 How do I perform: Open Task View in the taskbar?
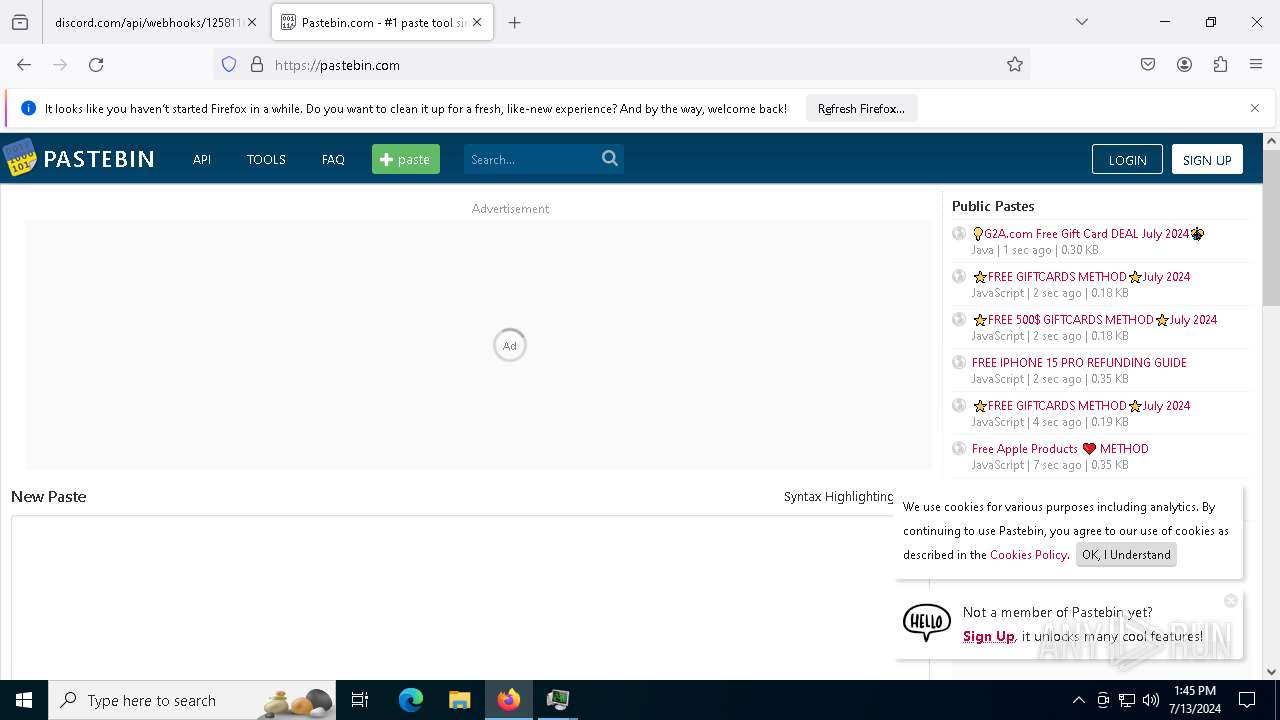click(x=360, y=700)
